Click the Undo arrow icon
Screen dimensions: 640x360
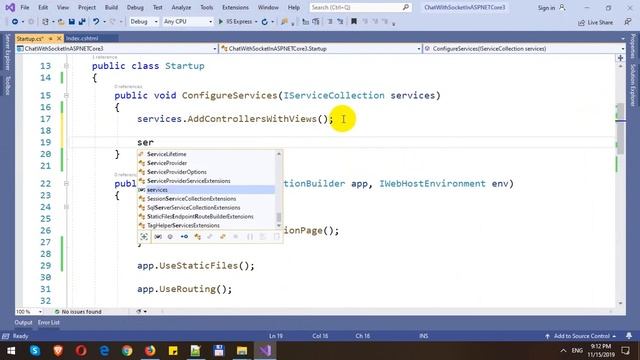pos(96,22)
